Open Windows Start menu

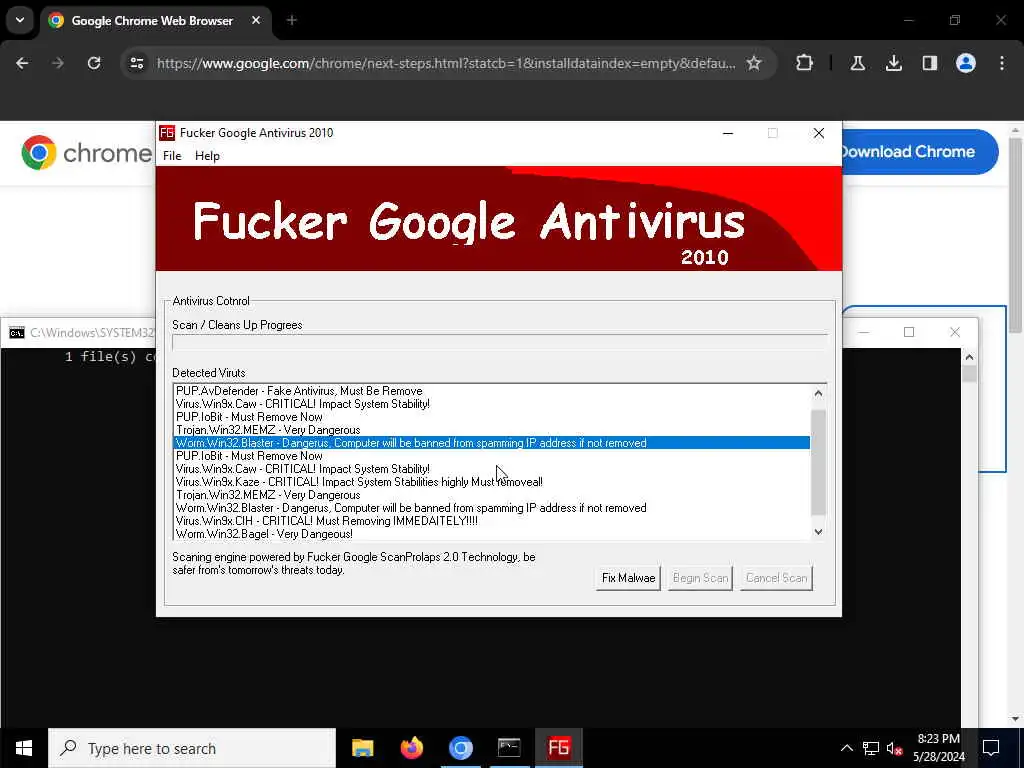click(x=24, y=748)
